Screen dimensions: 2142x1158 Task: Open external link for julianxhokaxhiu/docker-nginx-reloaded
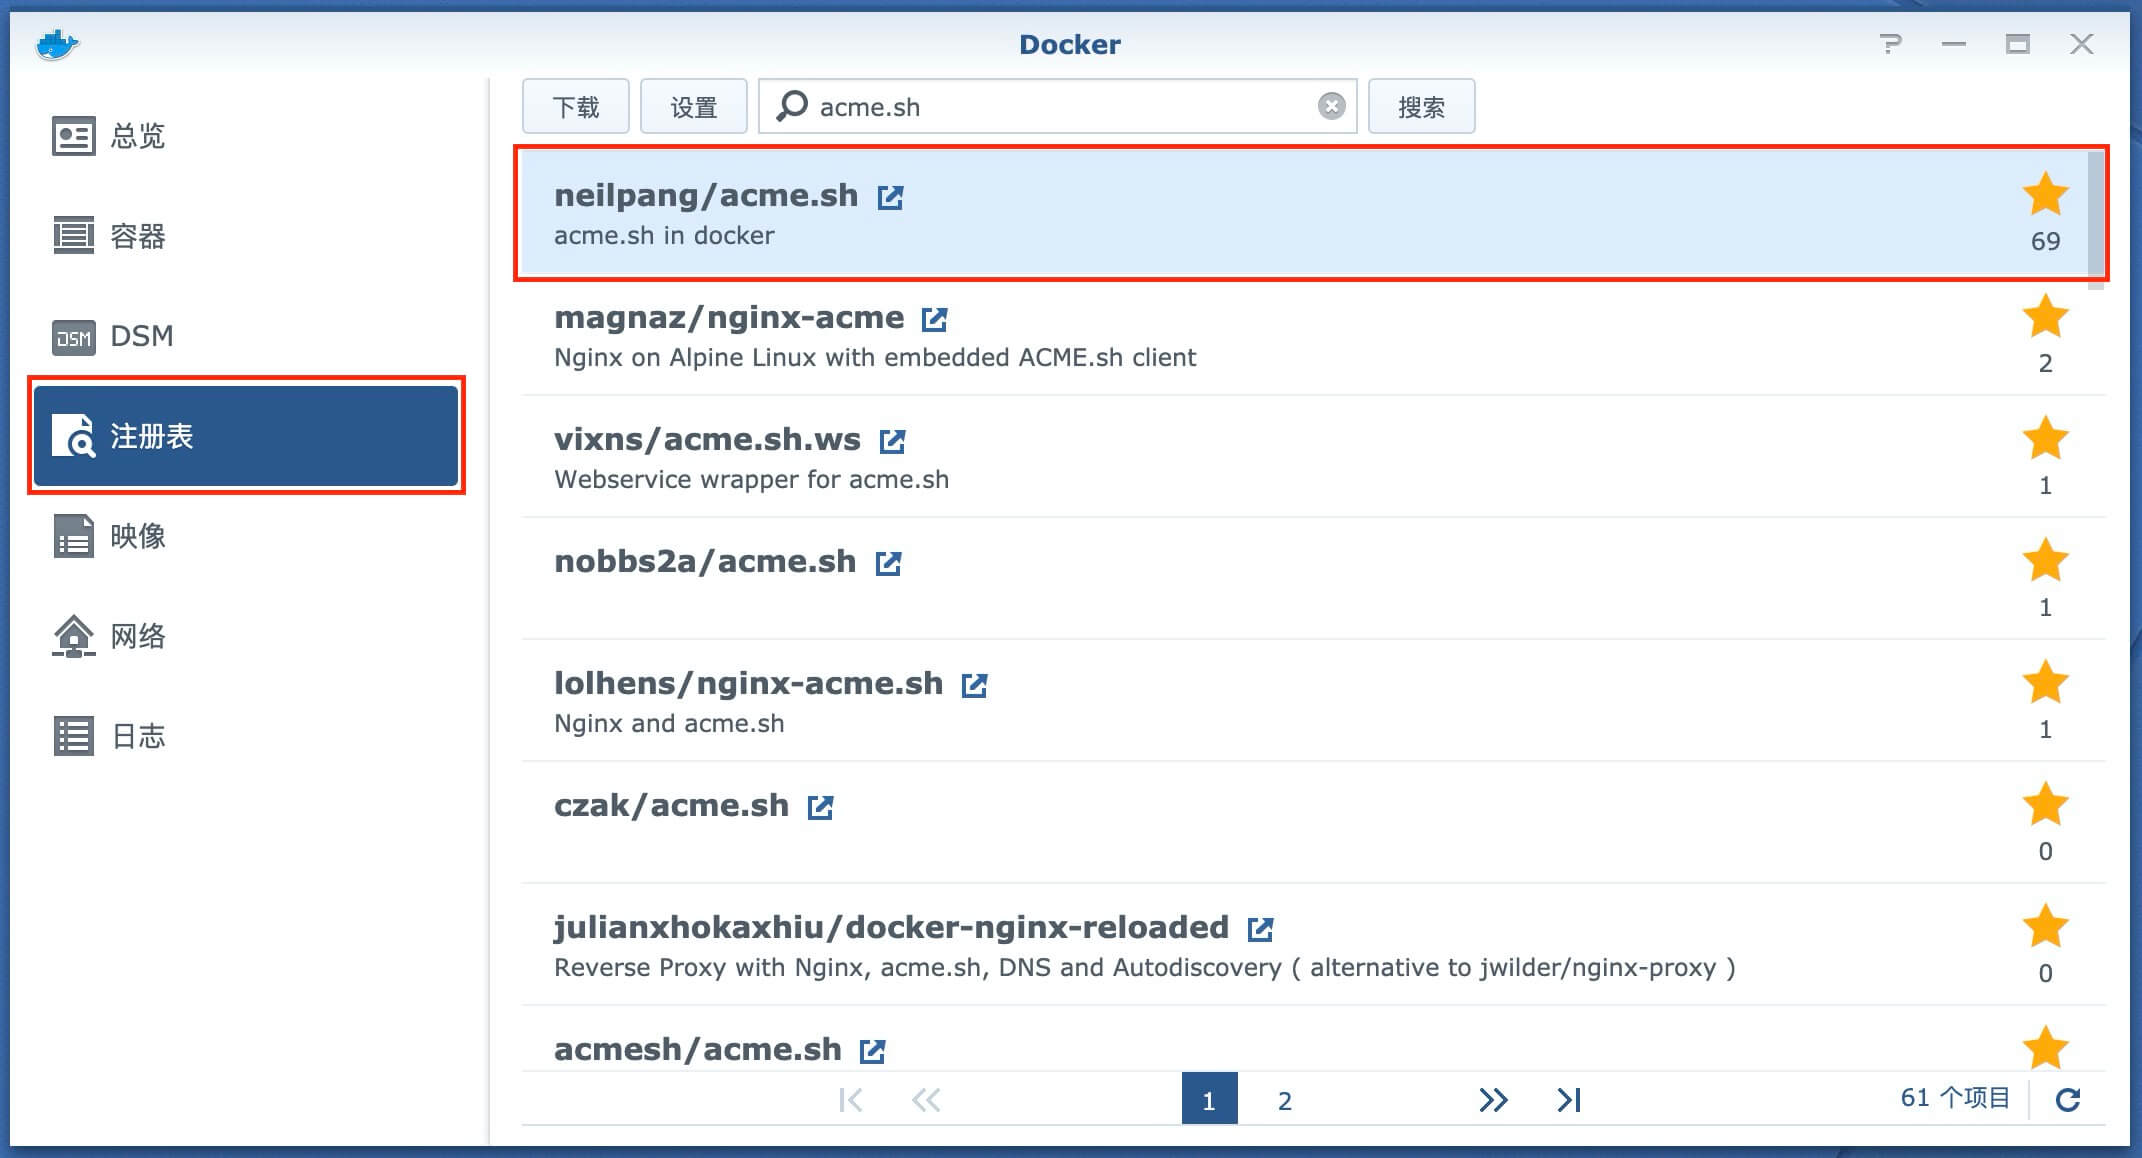(x=1260, y=929)
